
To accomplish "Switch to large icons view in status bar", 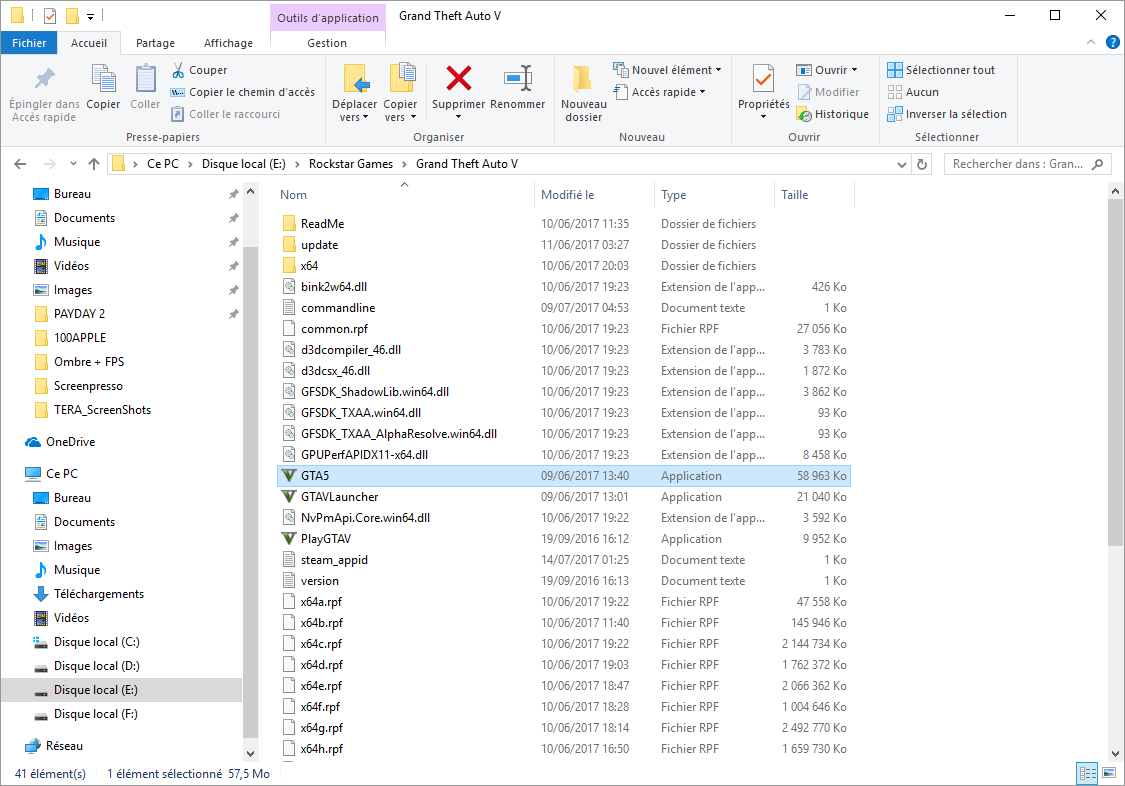I will tap(1109, 773).
